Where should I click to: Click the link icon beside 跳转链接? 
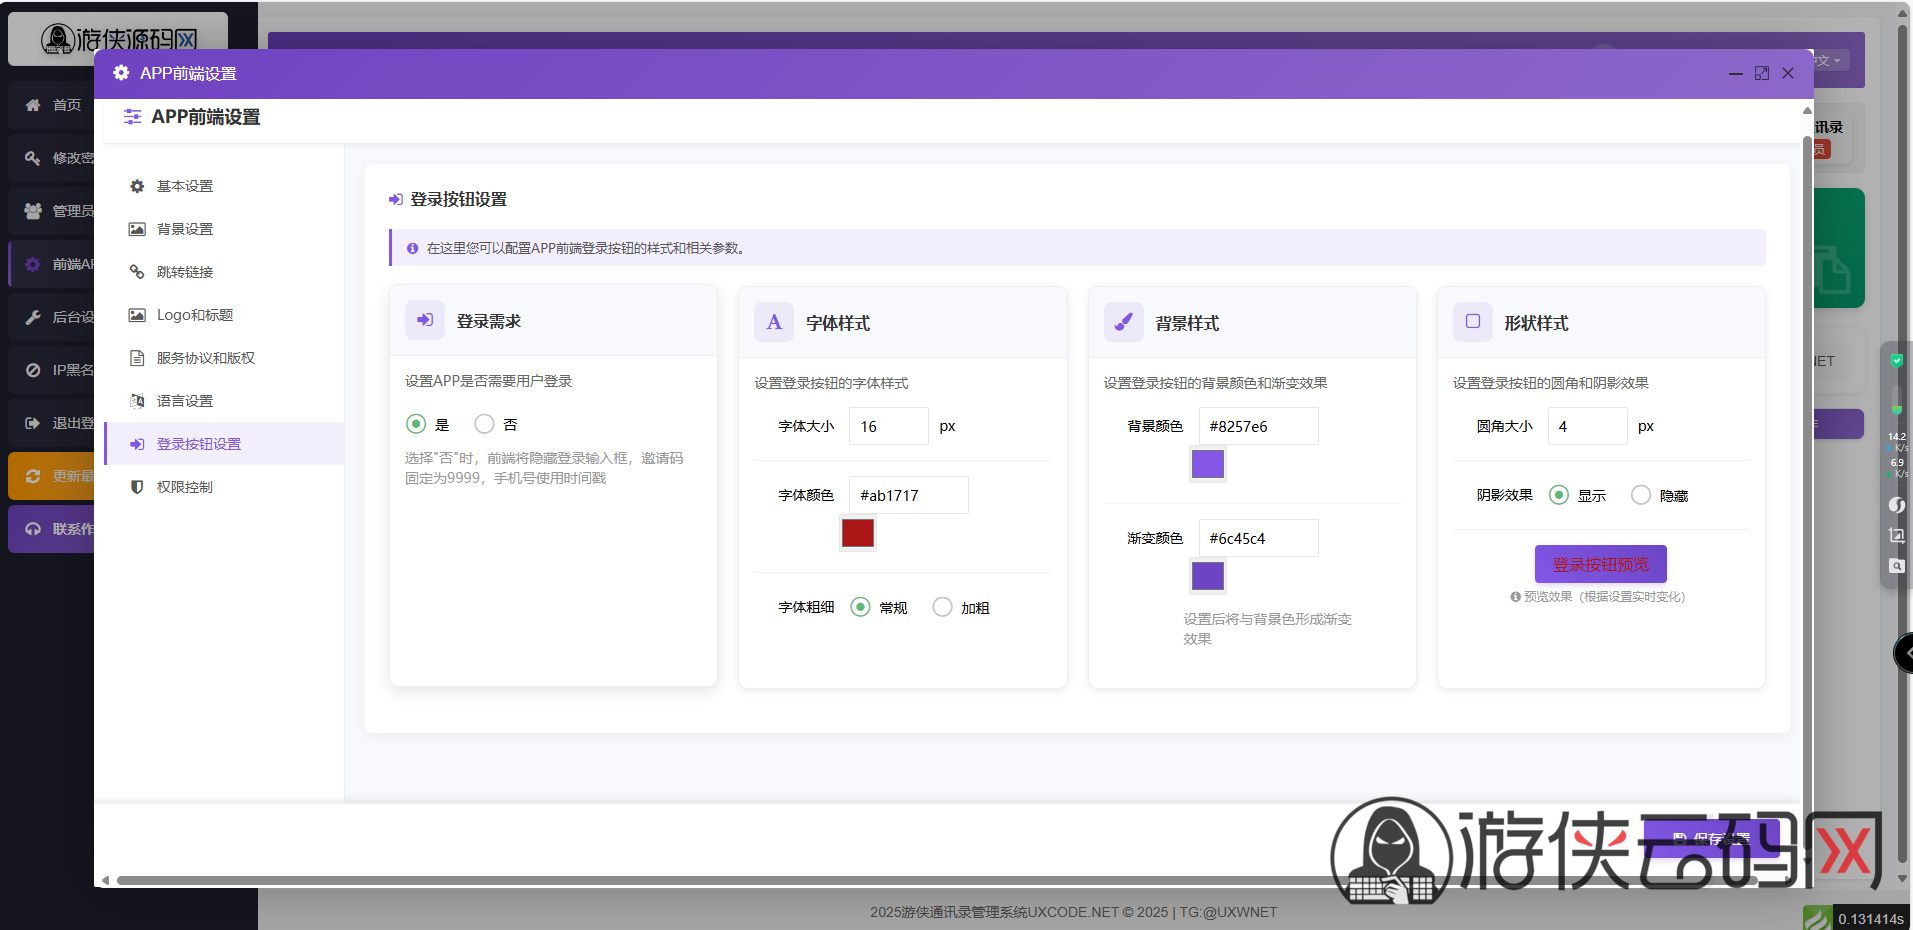click(x=137, y=272)
